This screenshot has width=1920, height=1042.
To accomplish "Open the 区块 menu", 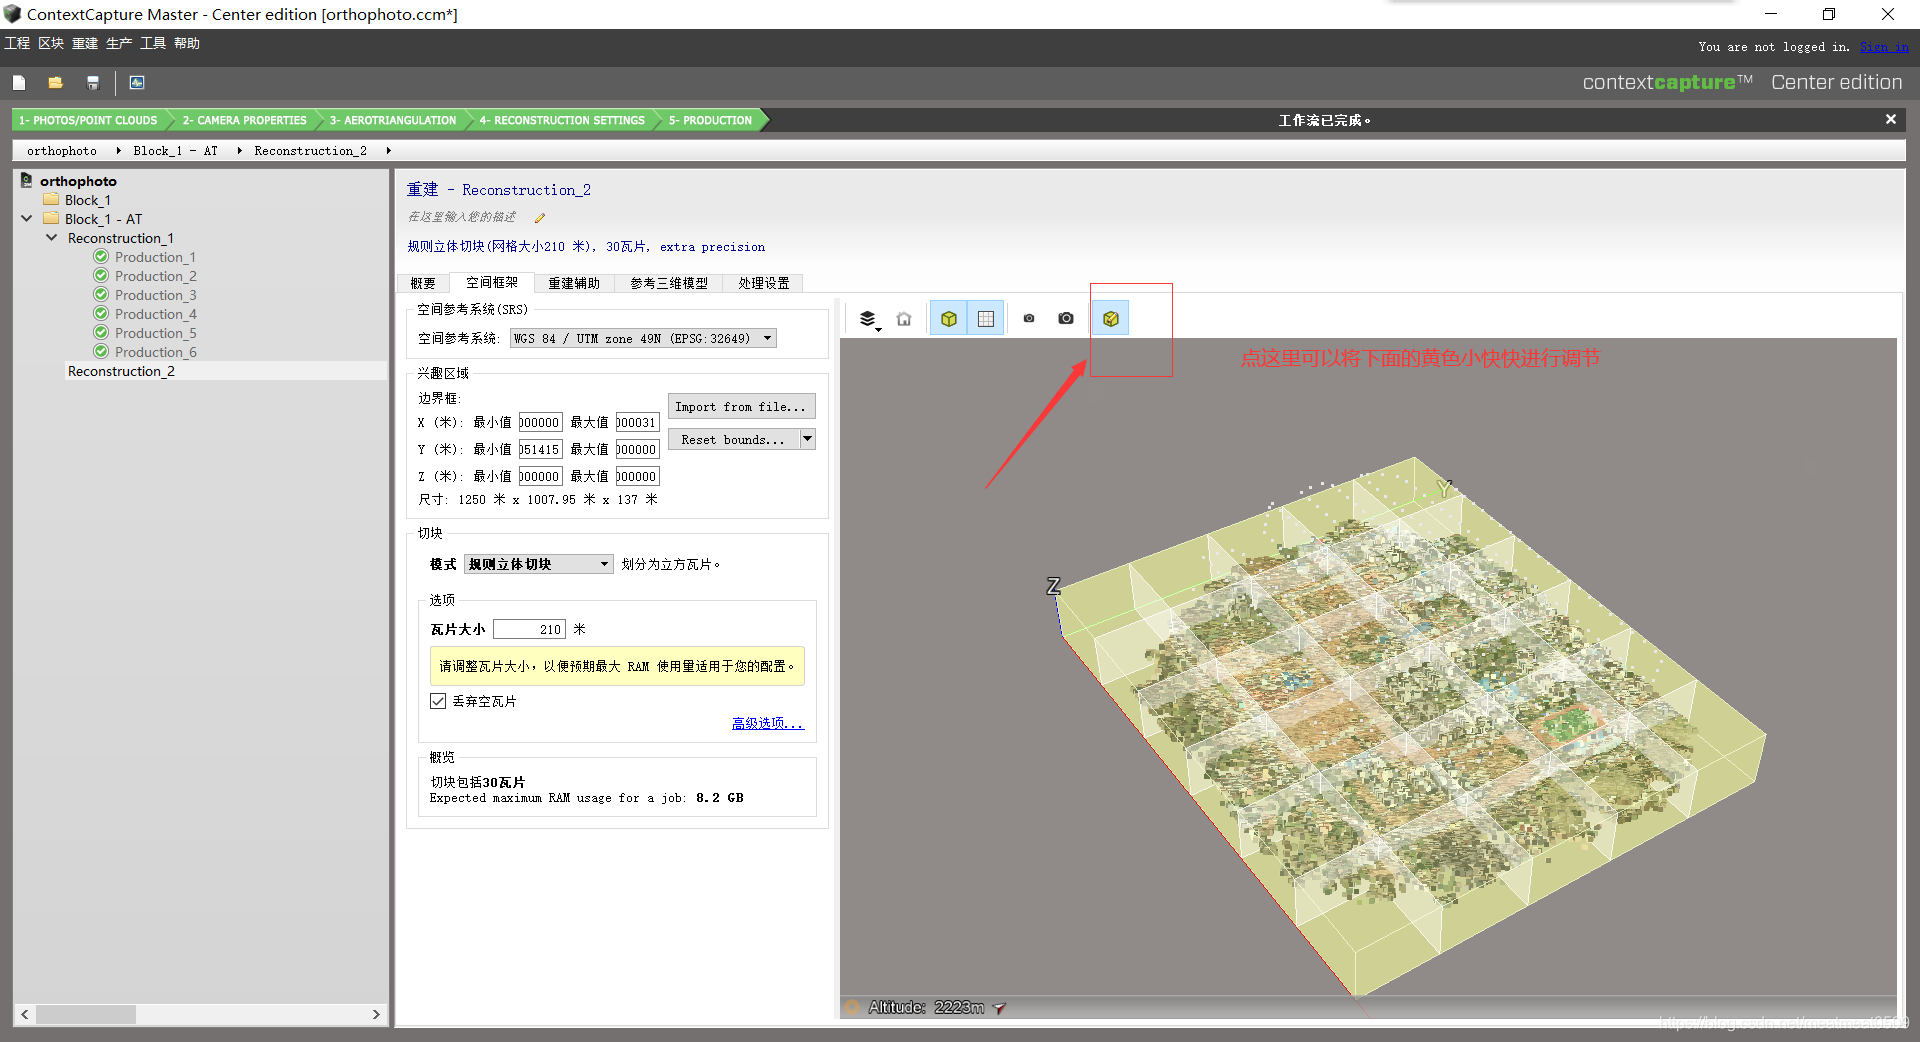I will [x=51, y=44].
